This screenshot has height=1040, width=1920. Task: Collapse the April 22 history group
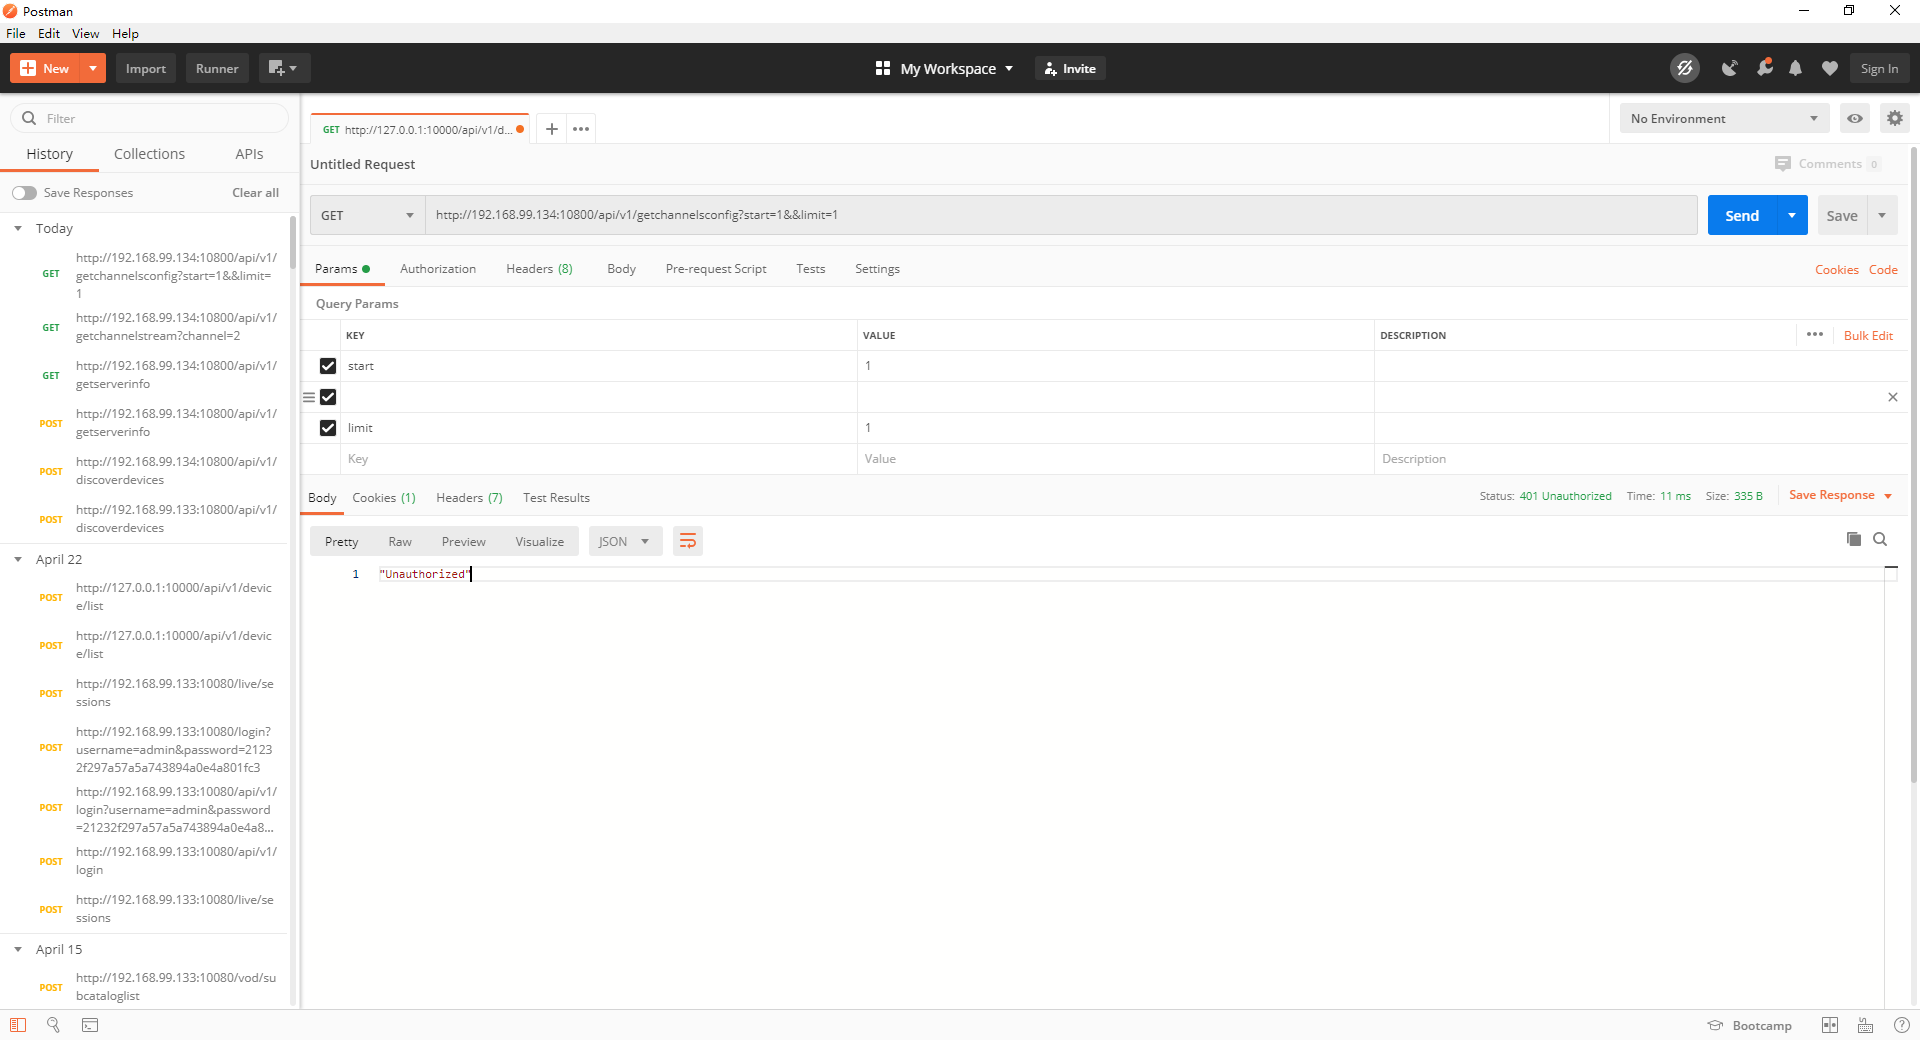tap(18, 559)
